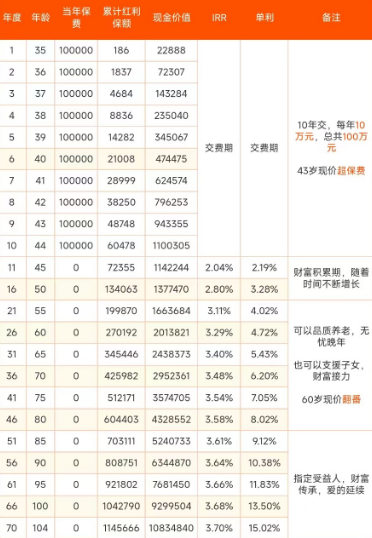Select the 财富积累期 remark cell

[331, 278]
